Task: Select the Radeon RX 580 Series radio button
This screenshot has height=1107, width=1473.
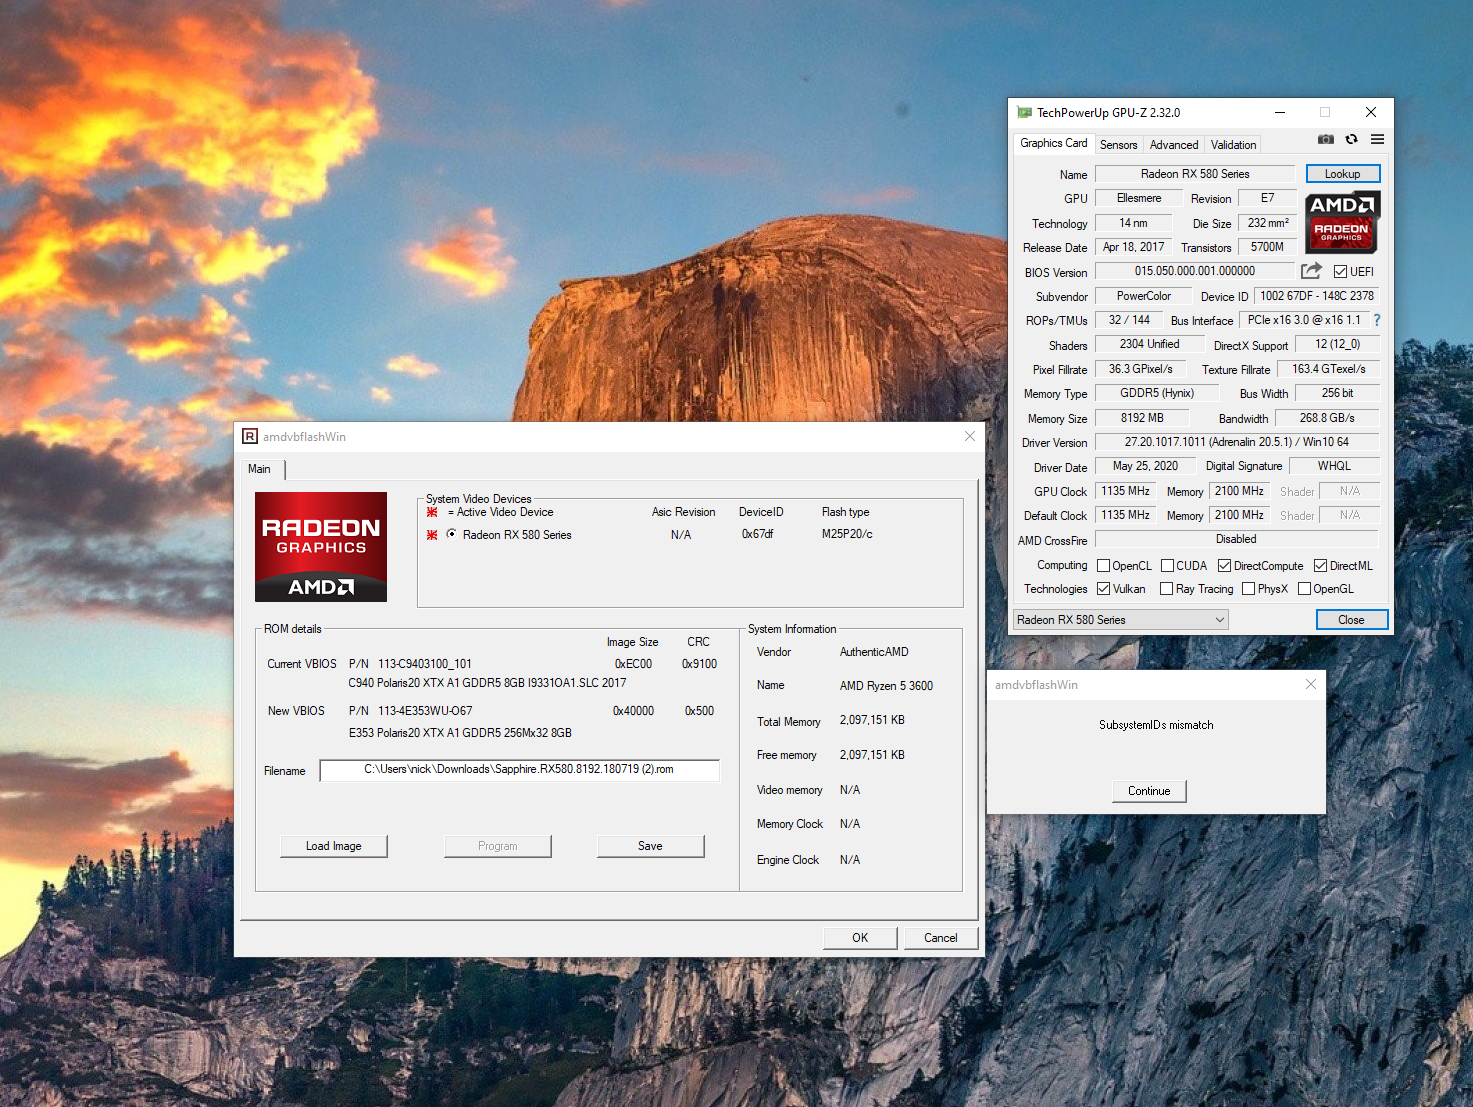Action: click(x=452, y=534)
